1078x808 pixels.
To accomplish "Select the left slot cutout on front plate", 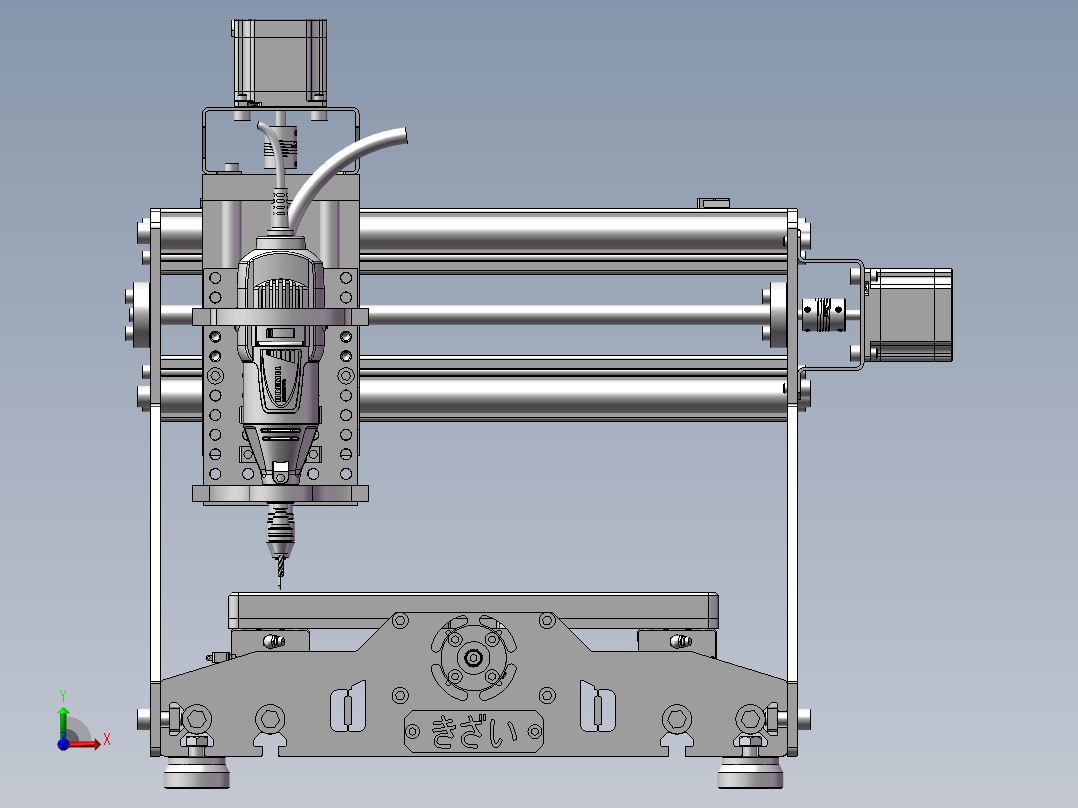I will 349,706.
